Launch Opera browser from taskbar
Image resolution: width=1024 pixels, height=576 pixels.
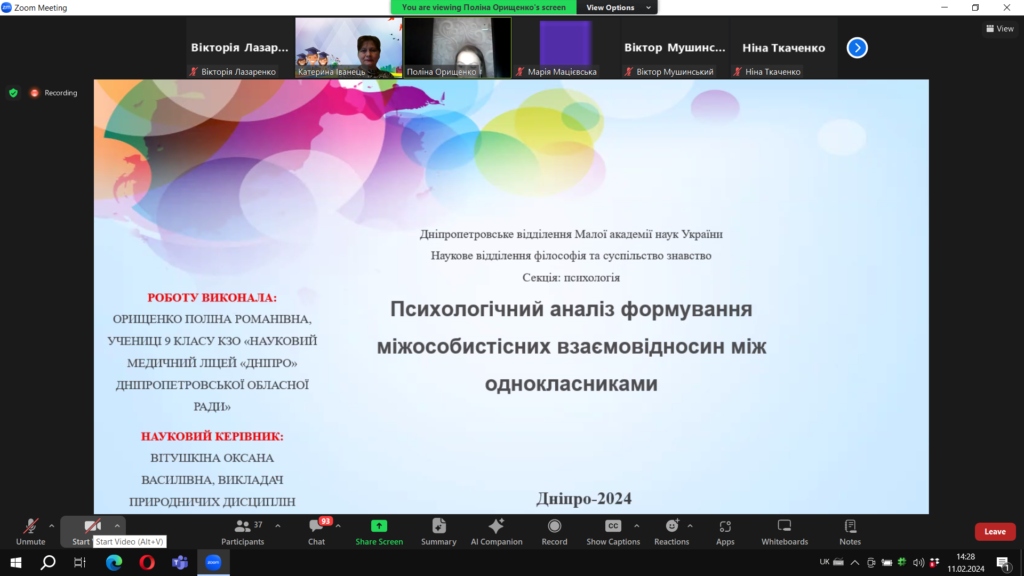click(147, 562)
